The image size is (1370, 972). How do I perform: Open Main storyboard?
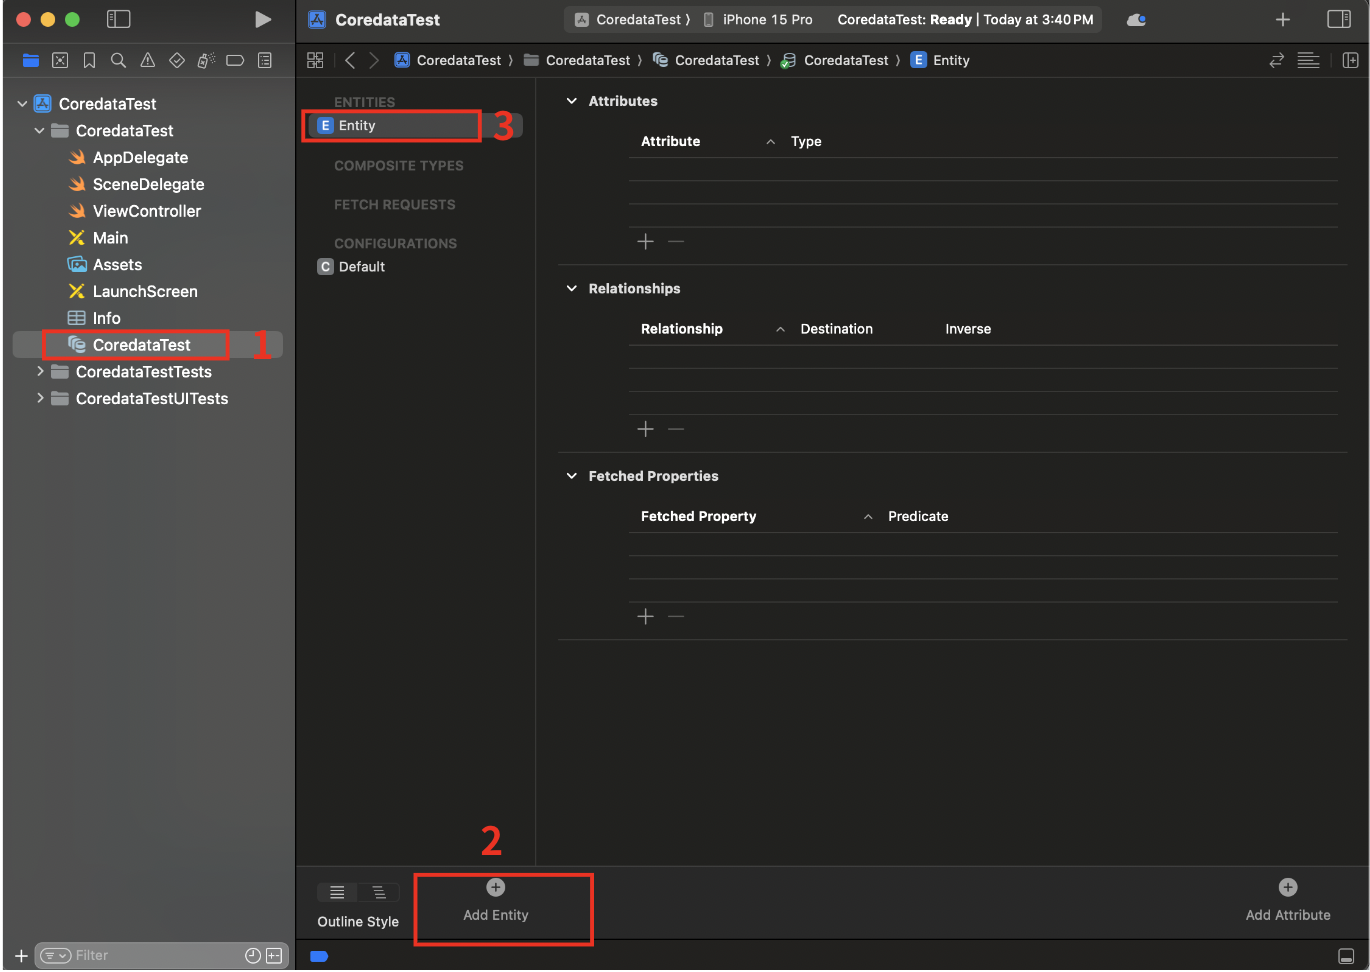point(98,238)
